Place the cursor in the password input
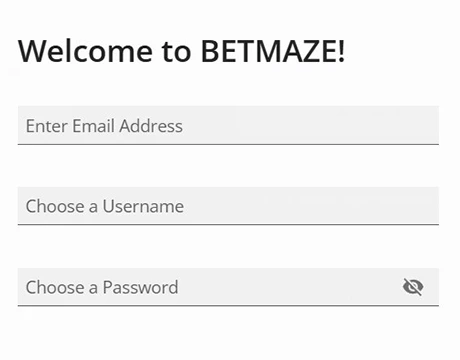This screenshot has height=360, width=460. pyautogui.click(x=228, y=287)
